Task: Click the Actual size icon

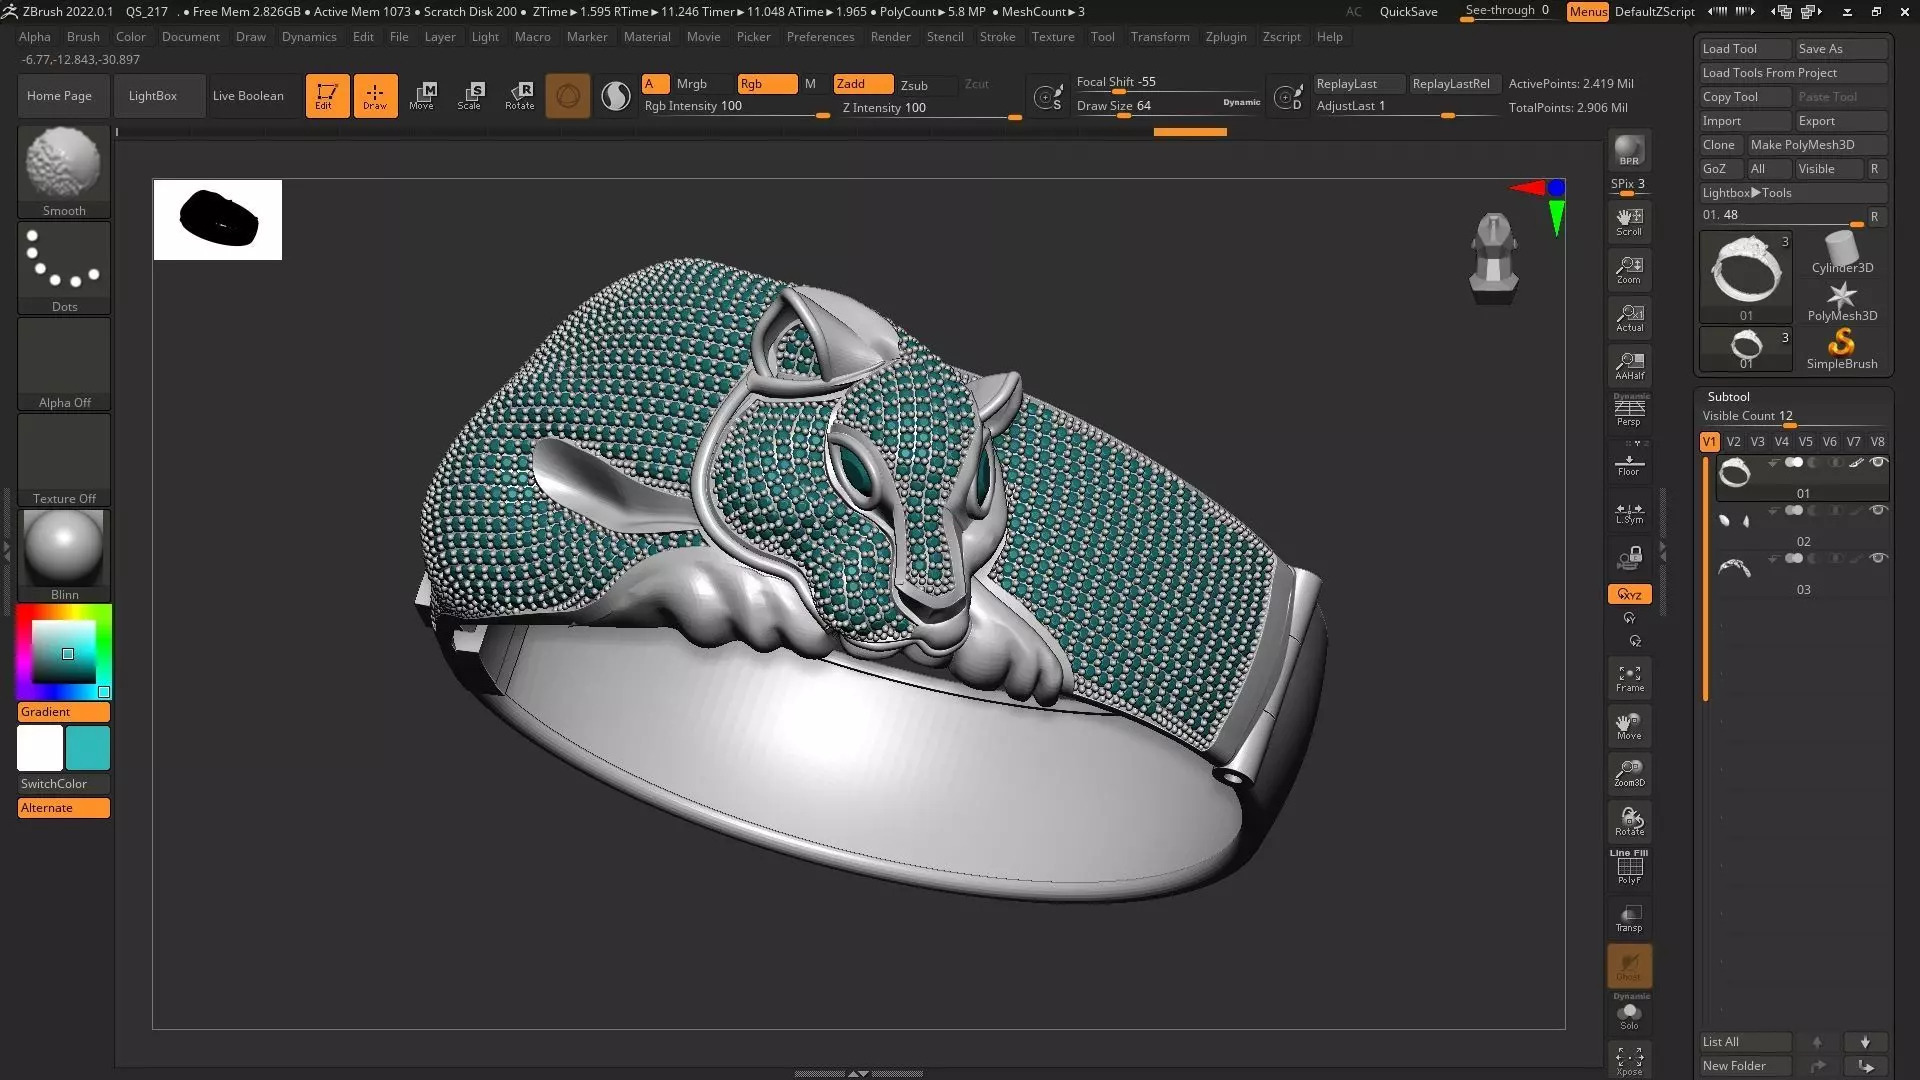Action: [x=1629, y=318]
